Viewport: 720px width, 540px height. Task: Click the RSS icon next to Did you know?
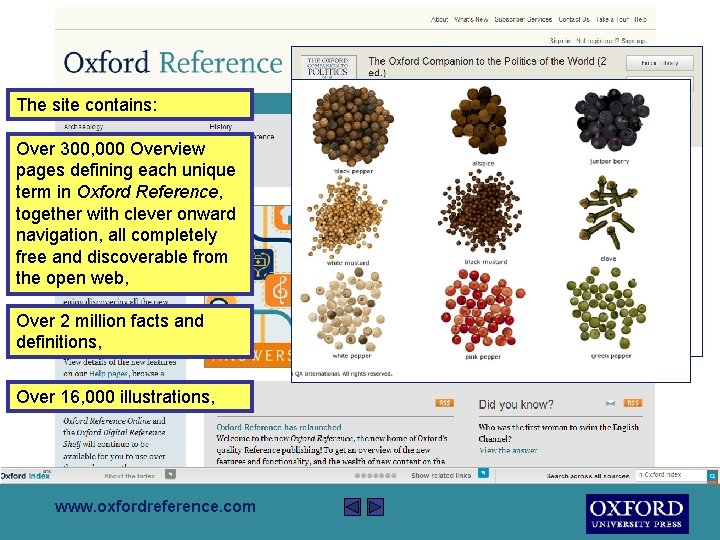click(633, 403)
